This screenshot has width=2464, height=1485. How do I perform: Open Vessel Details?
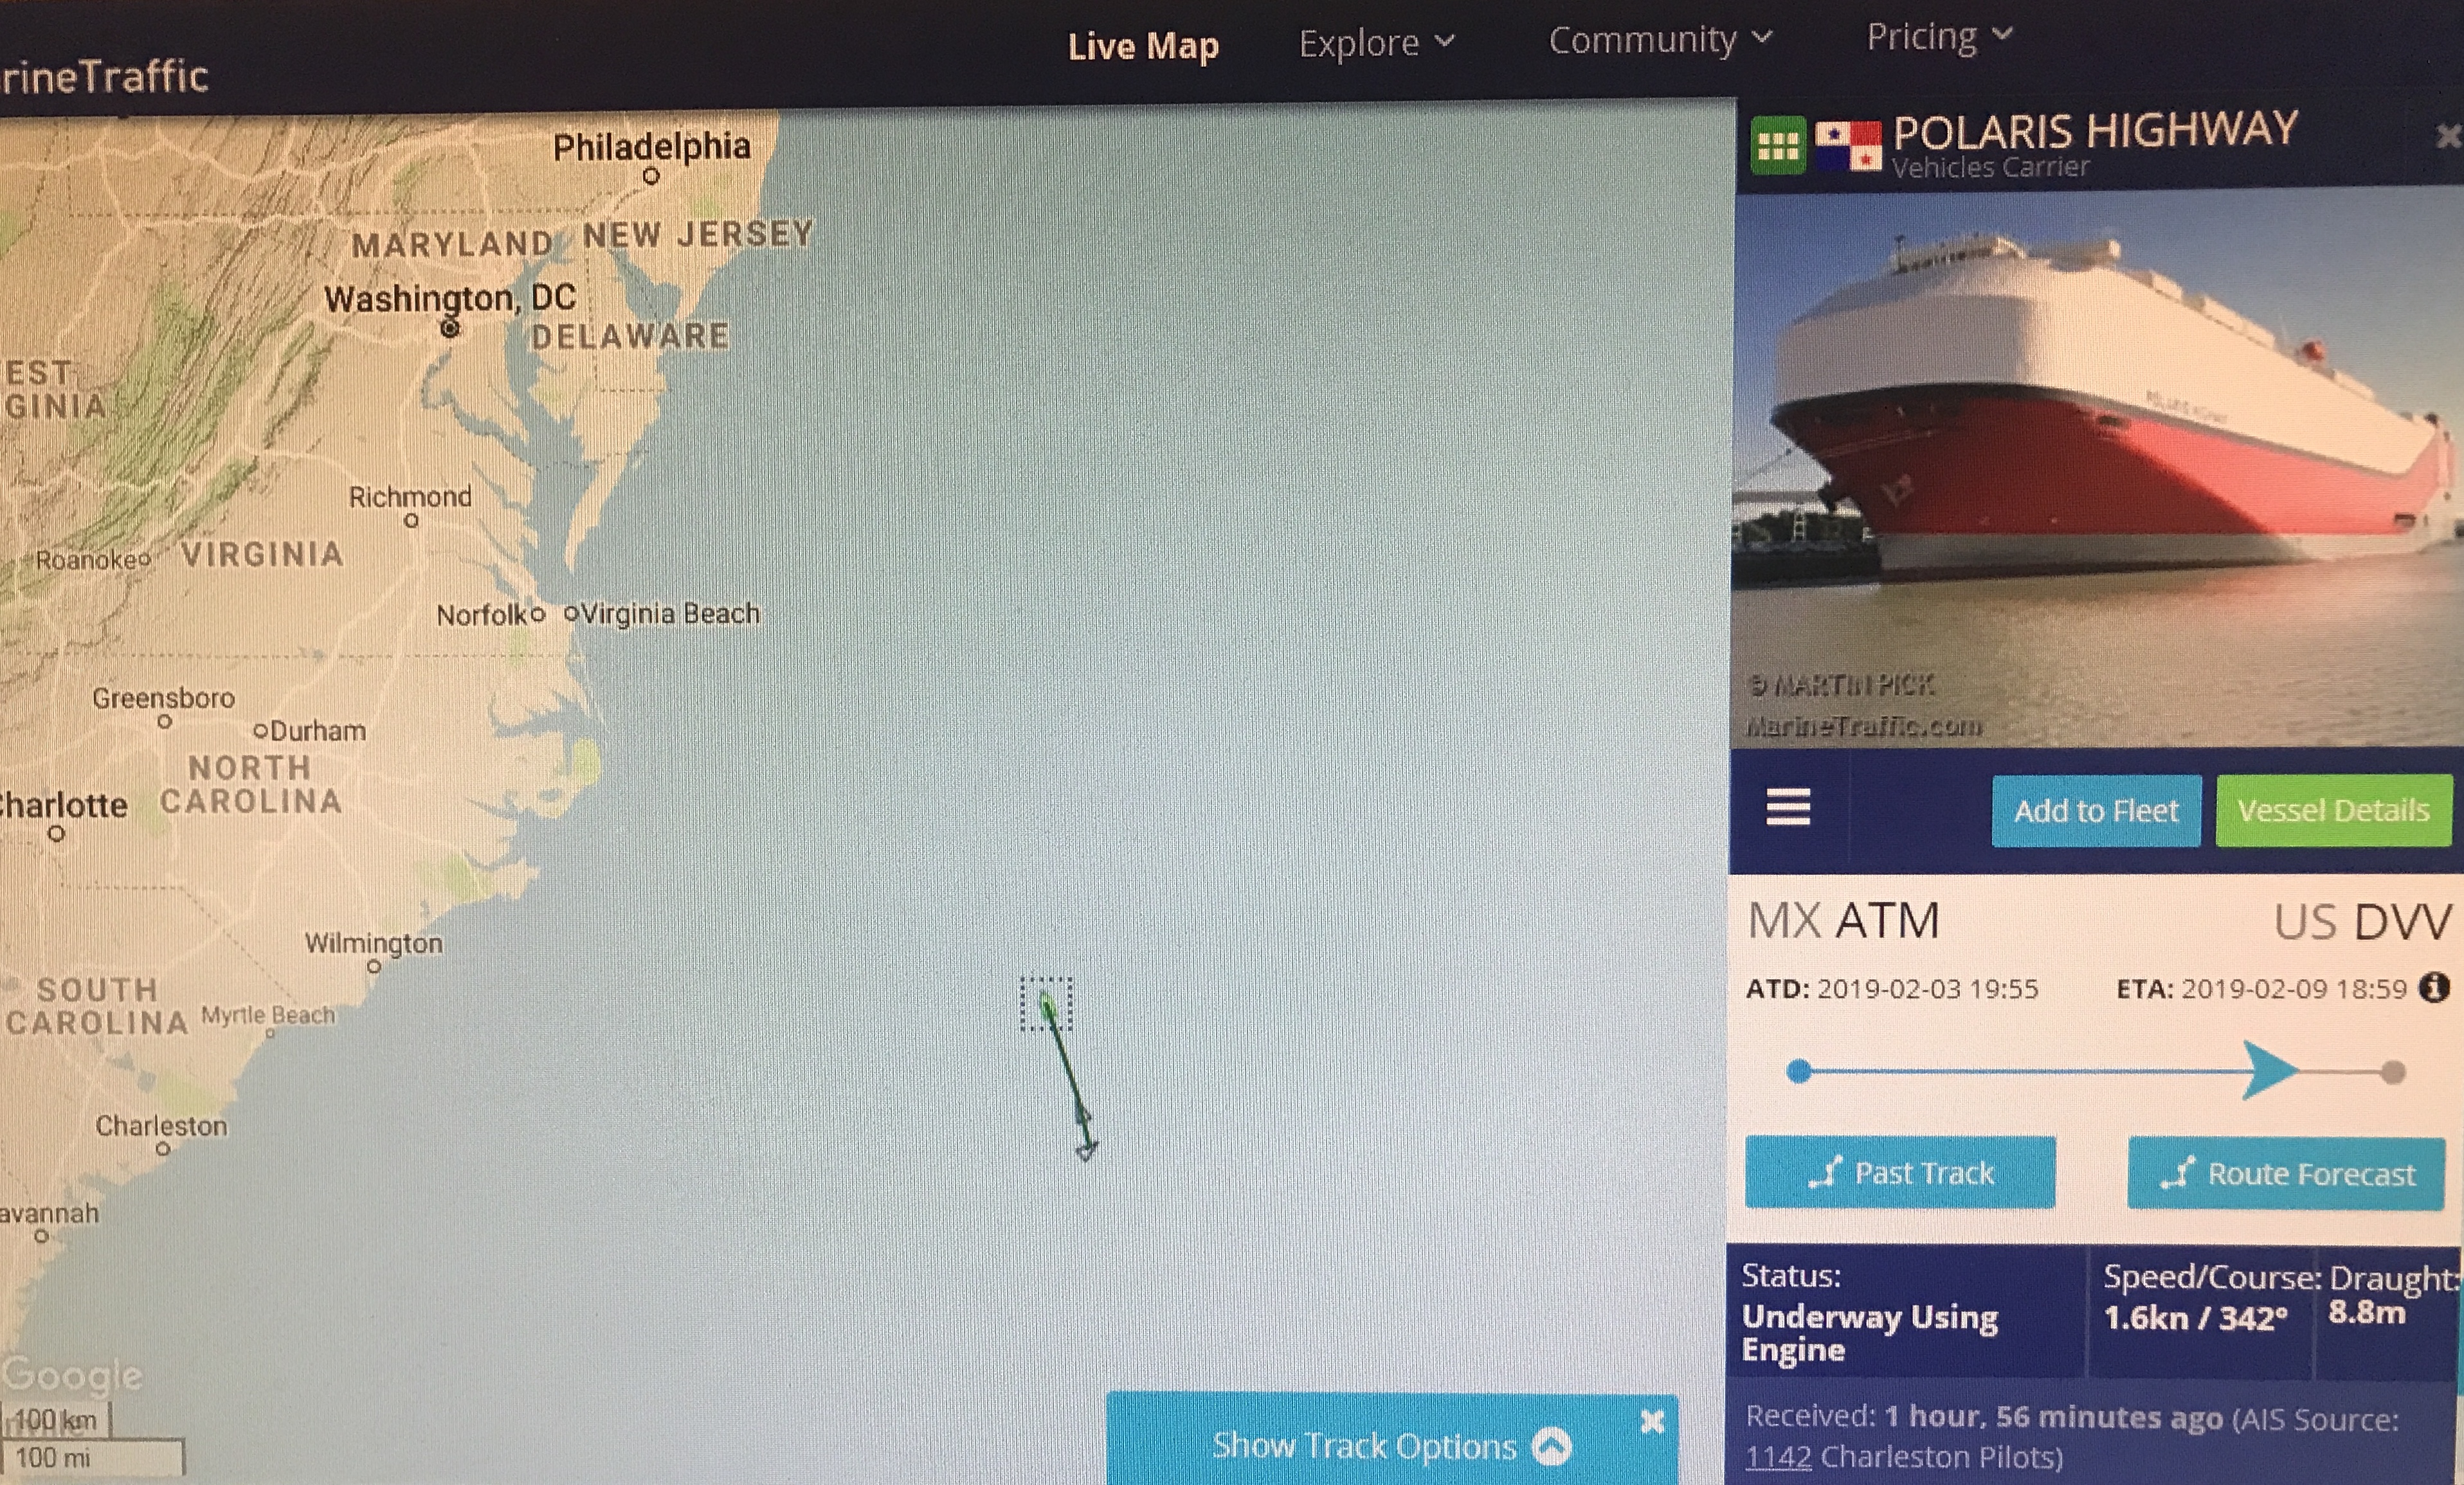tap(2333, 810)
